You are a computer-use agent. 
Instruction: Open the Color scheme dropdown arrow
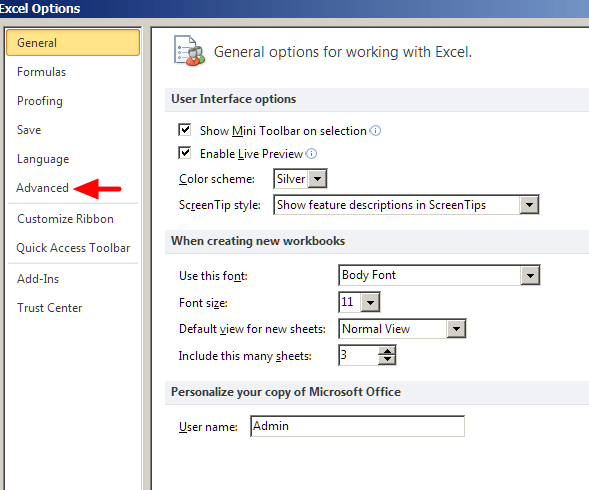[317, 179]
